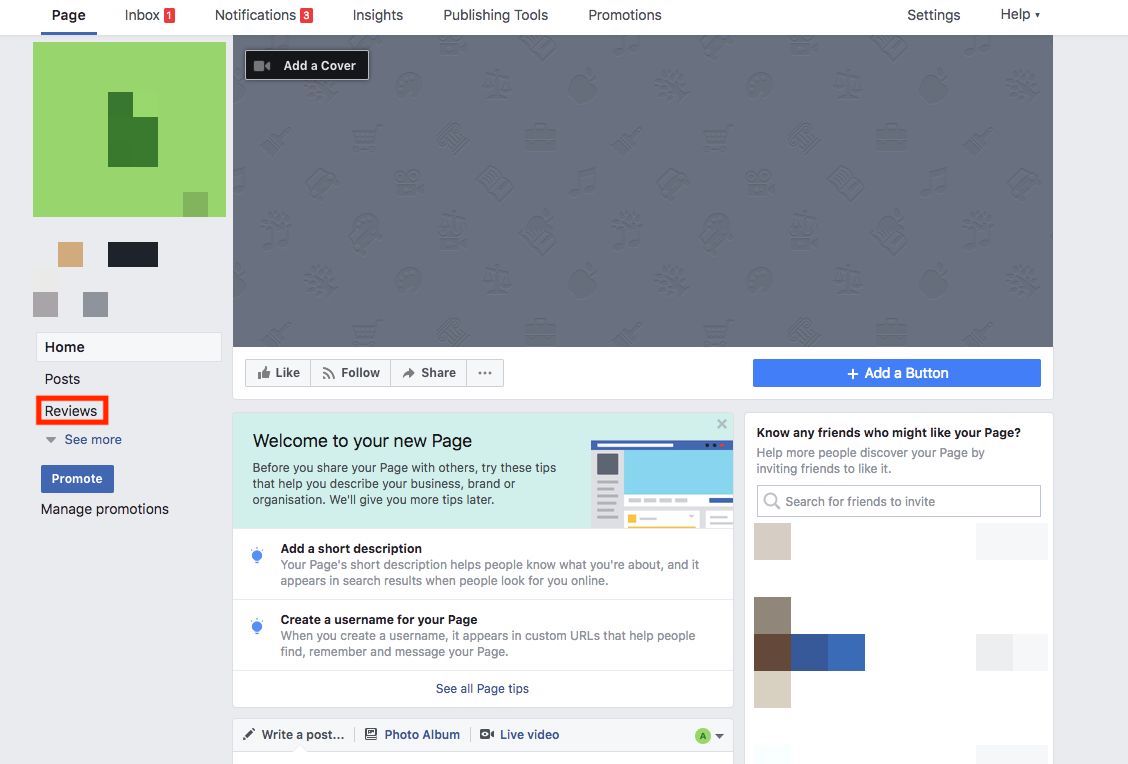This screenshot has height=764, width=1128.
Task: Open See all Page tips link
Action: pyautogui.click(x=482, y=689)
